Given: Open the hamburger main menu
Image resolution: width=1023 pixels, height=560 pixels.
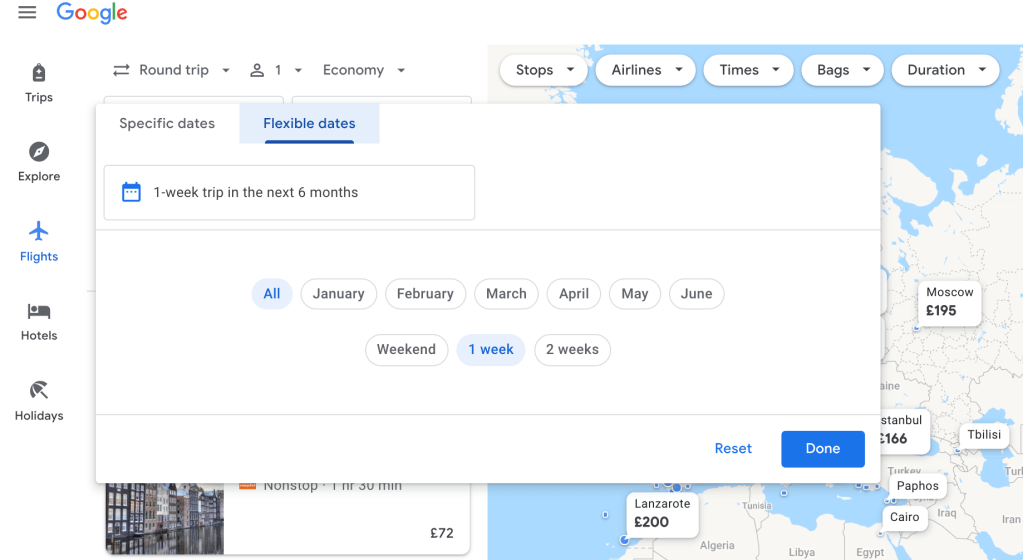Looking at the screenshot, I should coord(27,13).
